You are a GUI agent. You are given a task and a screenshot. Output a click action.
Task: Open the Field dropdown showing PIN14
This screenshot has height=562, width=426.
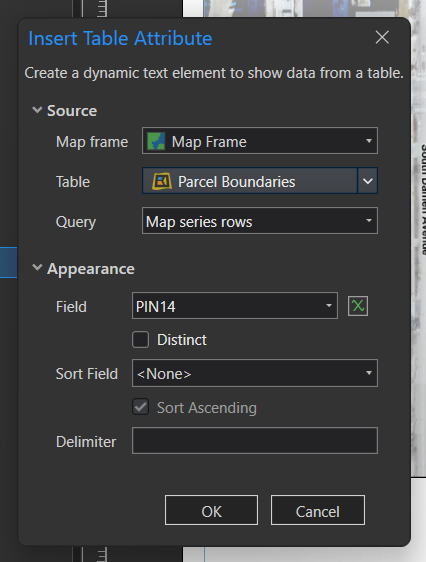tap(235, 305)
